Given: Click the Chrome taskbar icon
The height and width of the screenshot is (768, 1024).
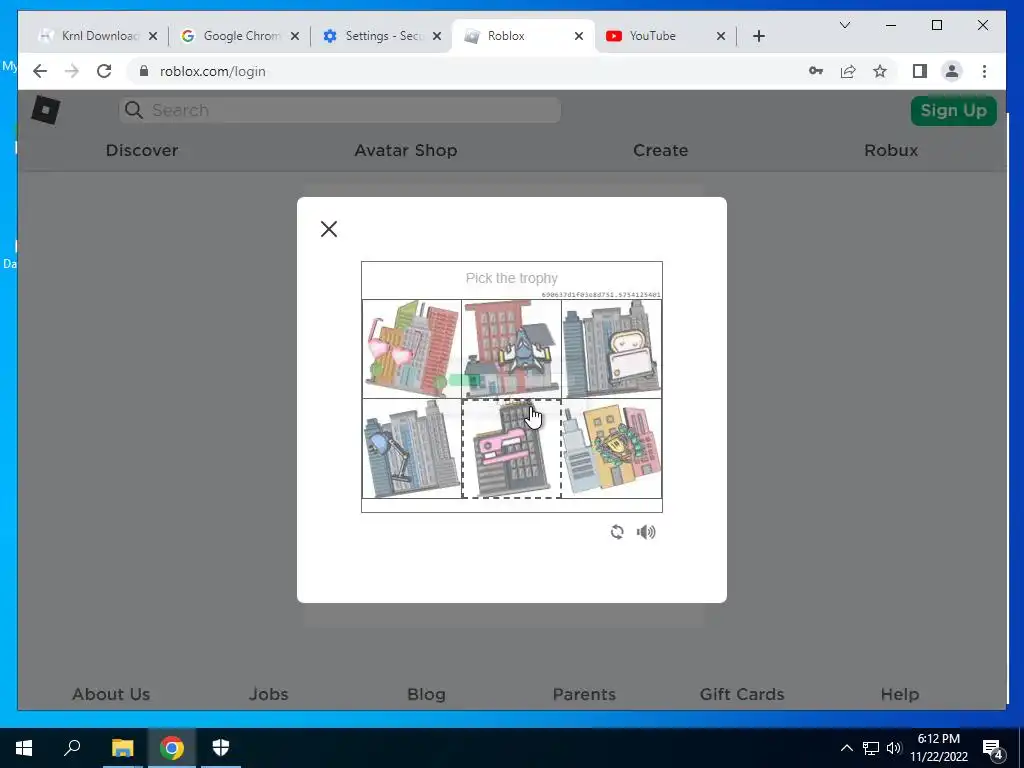Looking at the screenshot, I should [x=171, y=748].
